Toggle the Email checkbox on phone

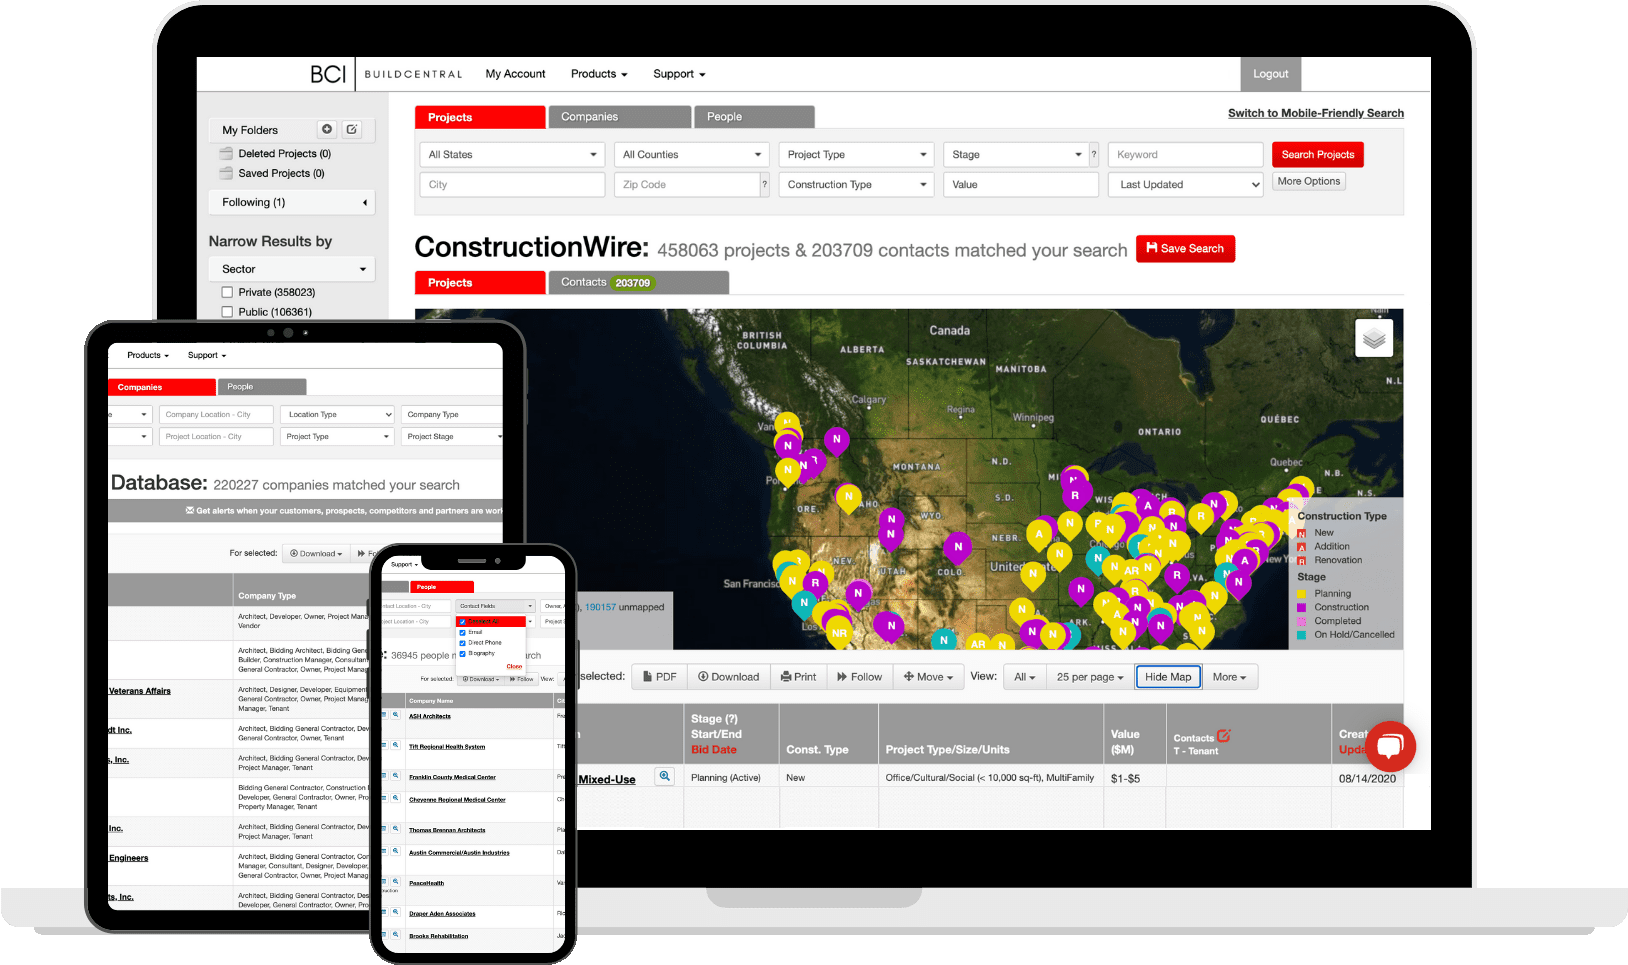(462, 632)
